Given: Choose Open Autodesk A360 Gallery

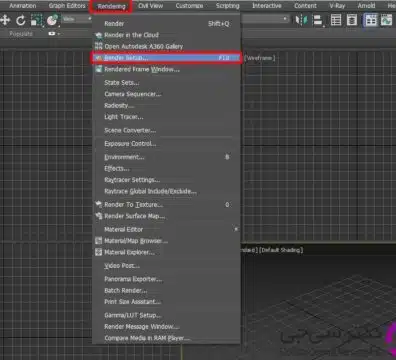Looking at the screenshot, I should coord(166,46).
